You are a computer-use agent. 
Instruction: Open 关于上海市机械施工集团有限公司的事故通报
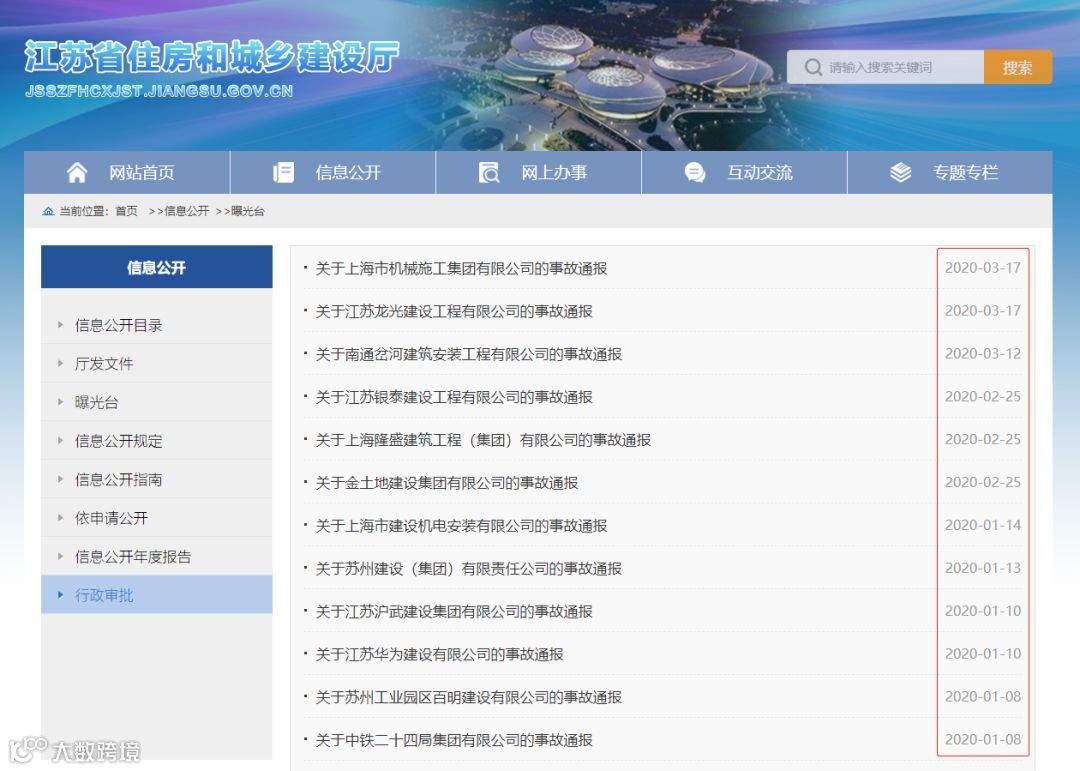point(461,268)
